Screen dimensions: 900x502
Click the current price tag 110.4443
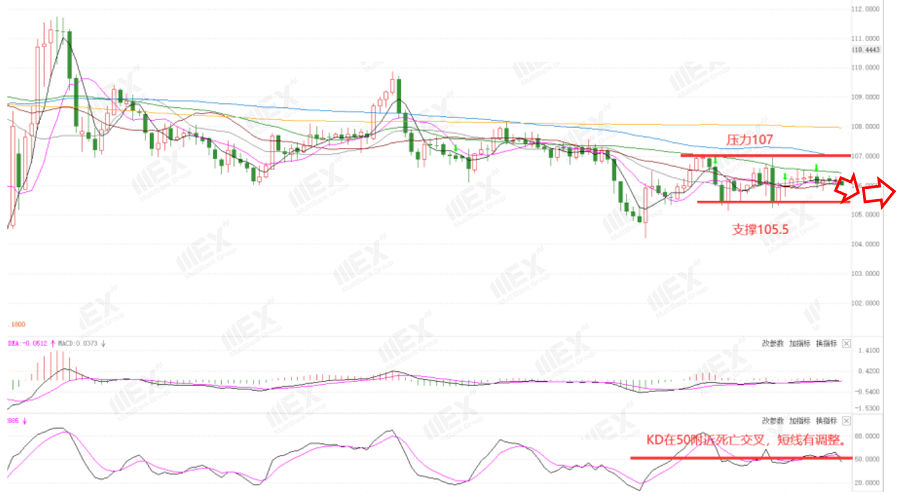(866, 50)
